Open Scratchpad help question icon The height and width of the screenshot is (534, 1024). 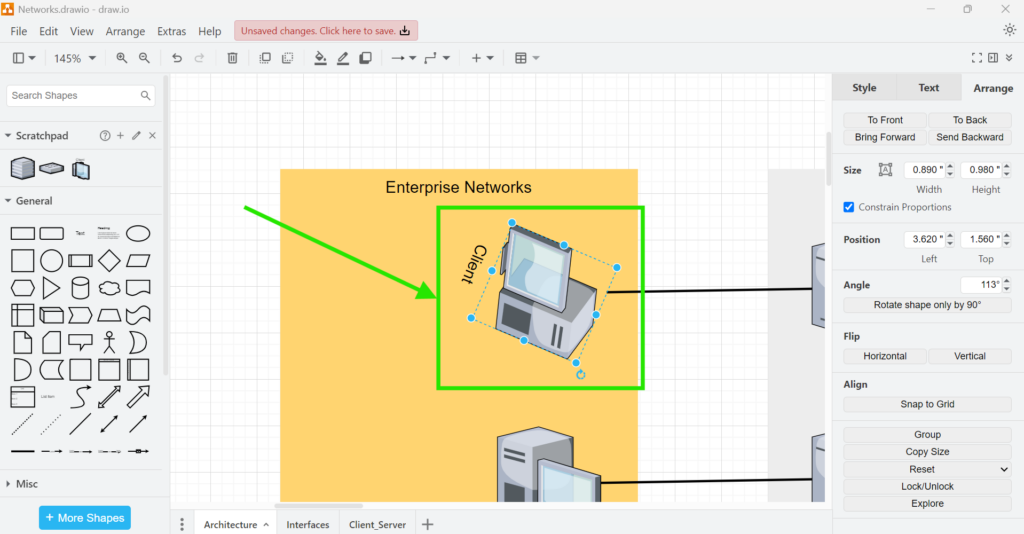tap(104, 136)
